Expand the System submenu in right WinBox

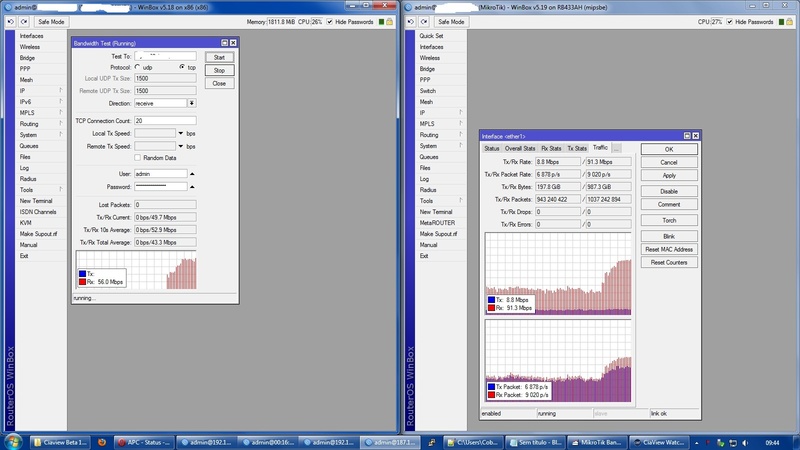(461, 145)
